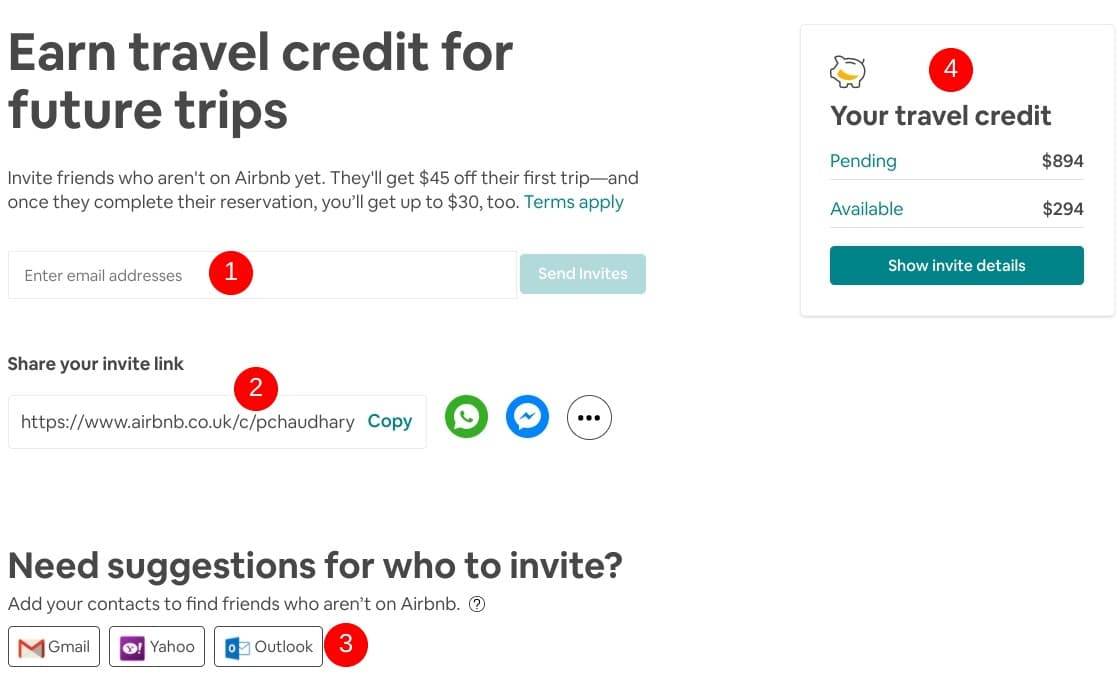This screenshot has width=1119, height=678.
Task: View Available travel credit details
Action: (866, 209)
